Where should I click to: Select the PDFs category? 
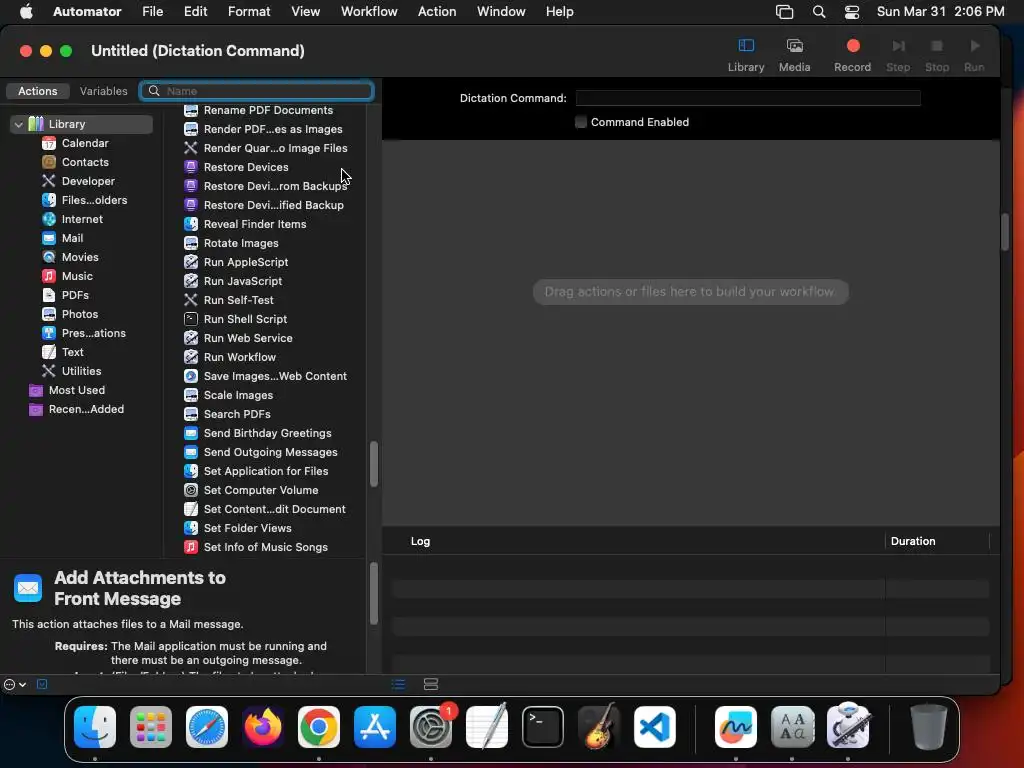coord(75,295)
